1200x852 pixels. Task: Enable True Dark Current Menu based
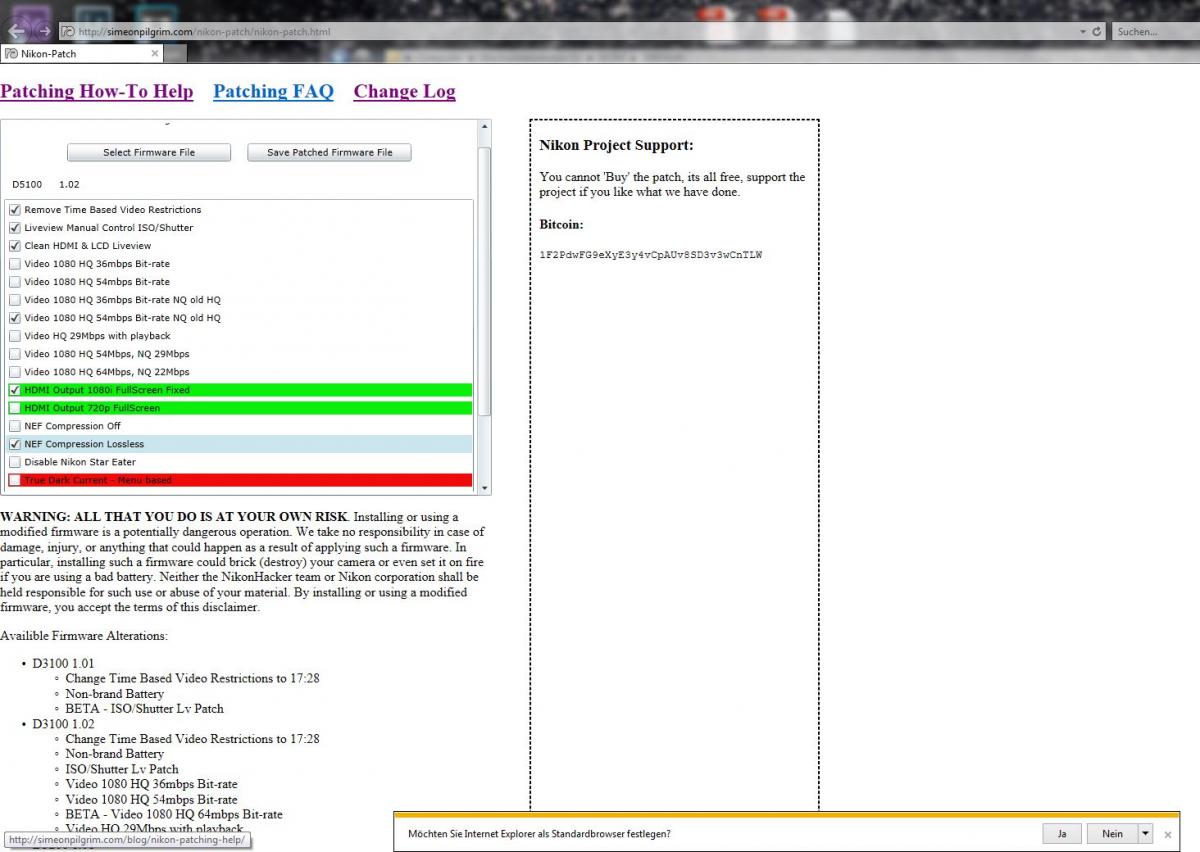tap(15, 480)
